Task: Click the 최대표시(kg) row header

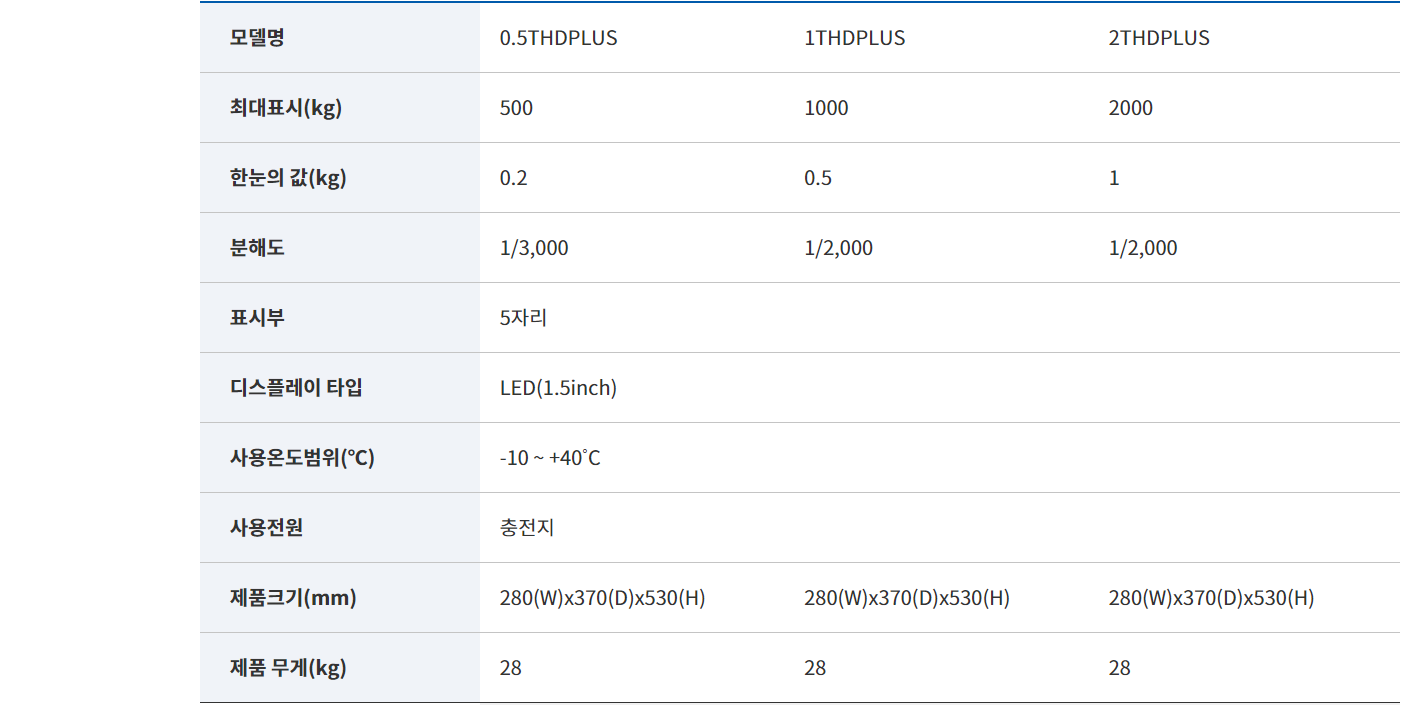Action: pyautogui.click(x=285, y=108)
